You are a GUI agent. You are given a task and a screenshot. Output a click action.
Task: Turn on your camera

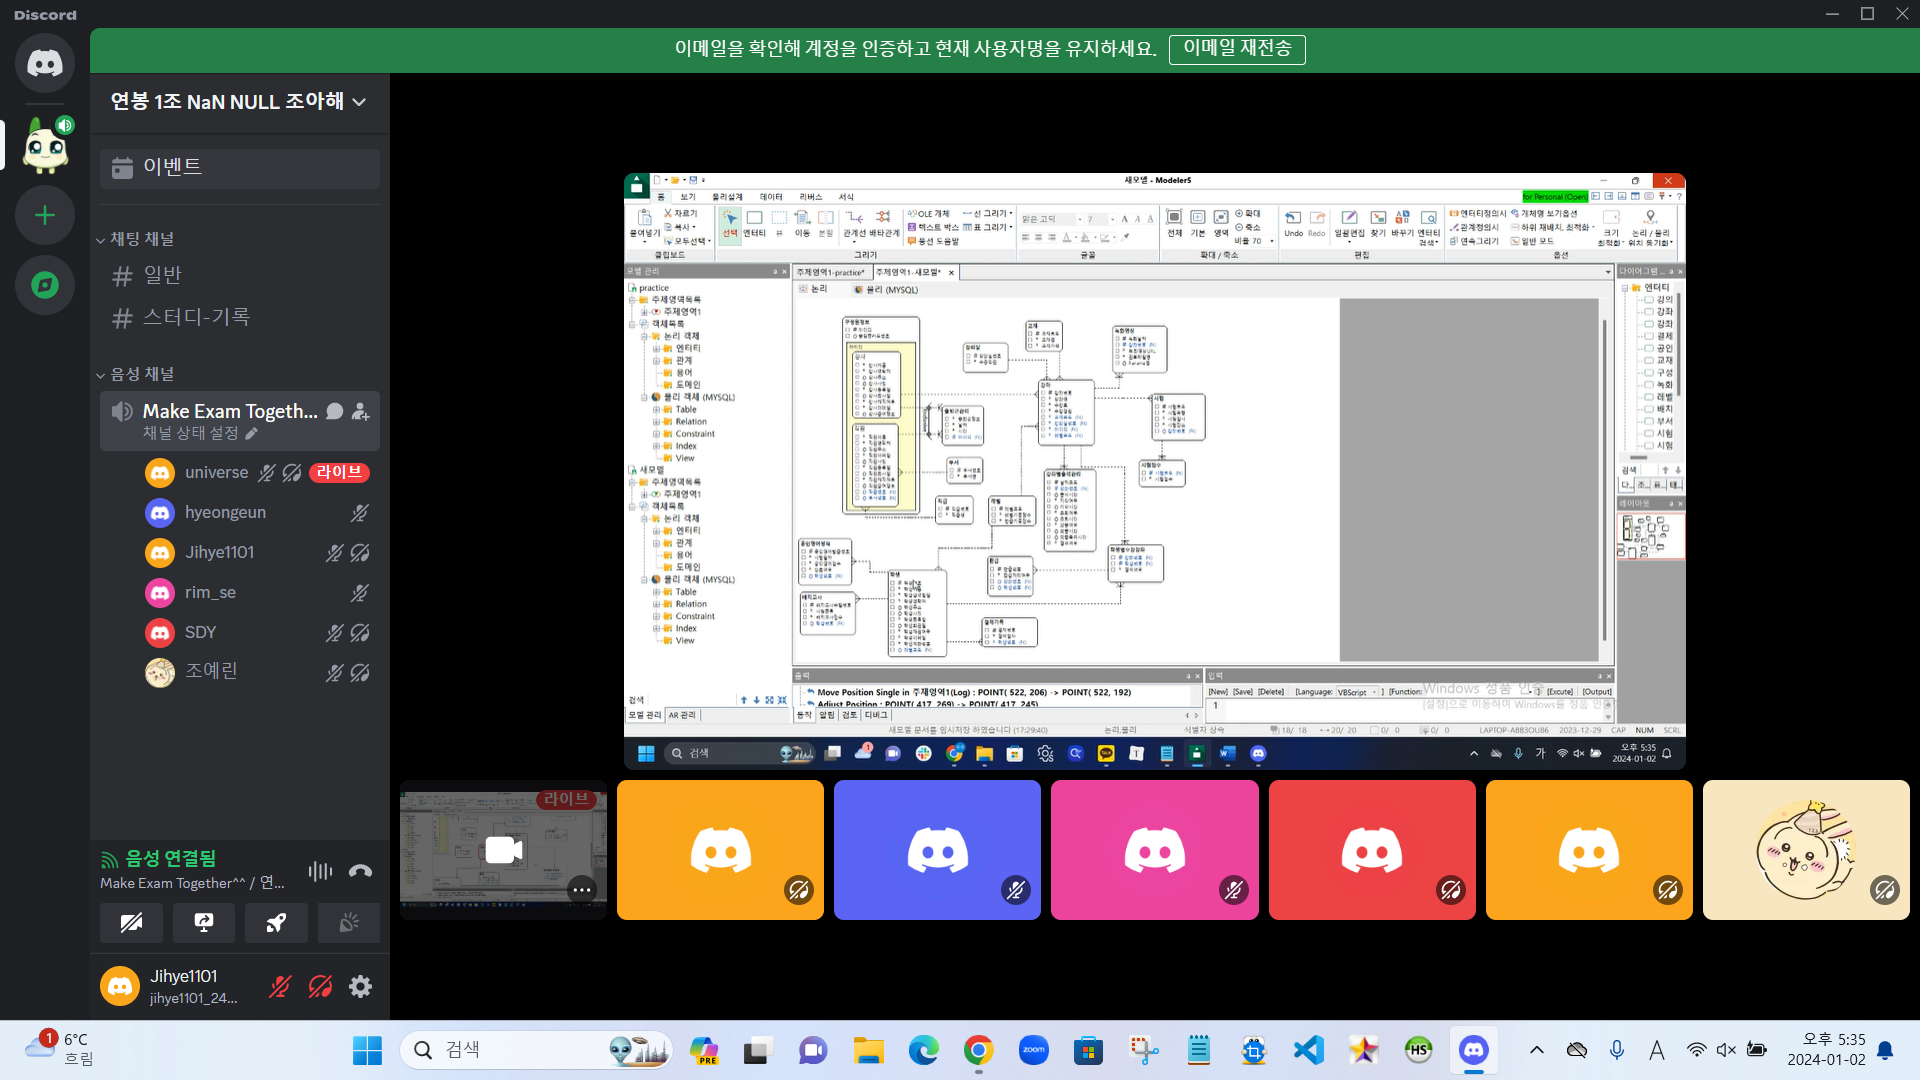click(131, 922)
